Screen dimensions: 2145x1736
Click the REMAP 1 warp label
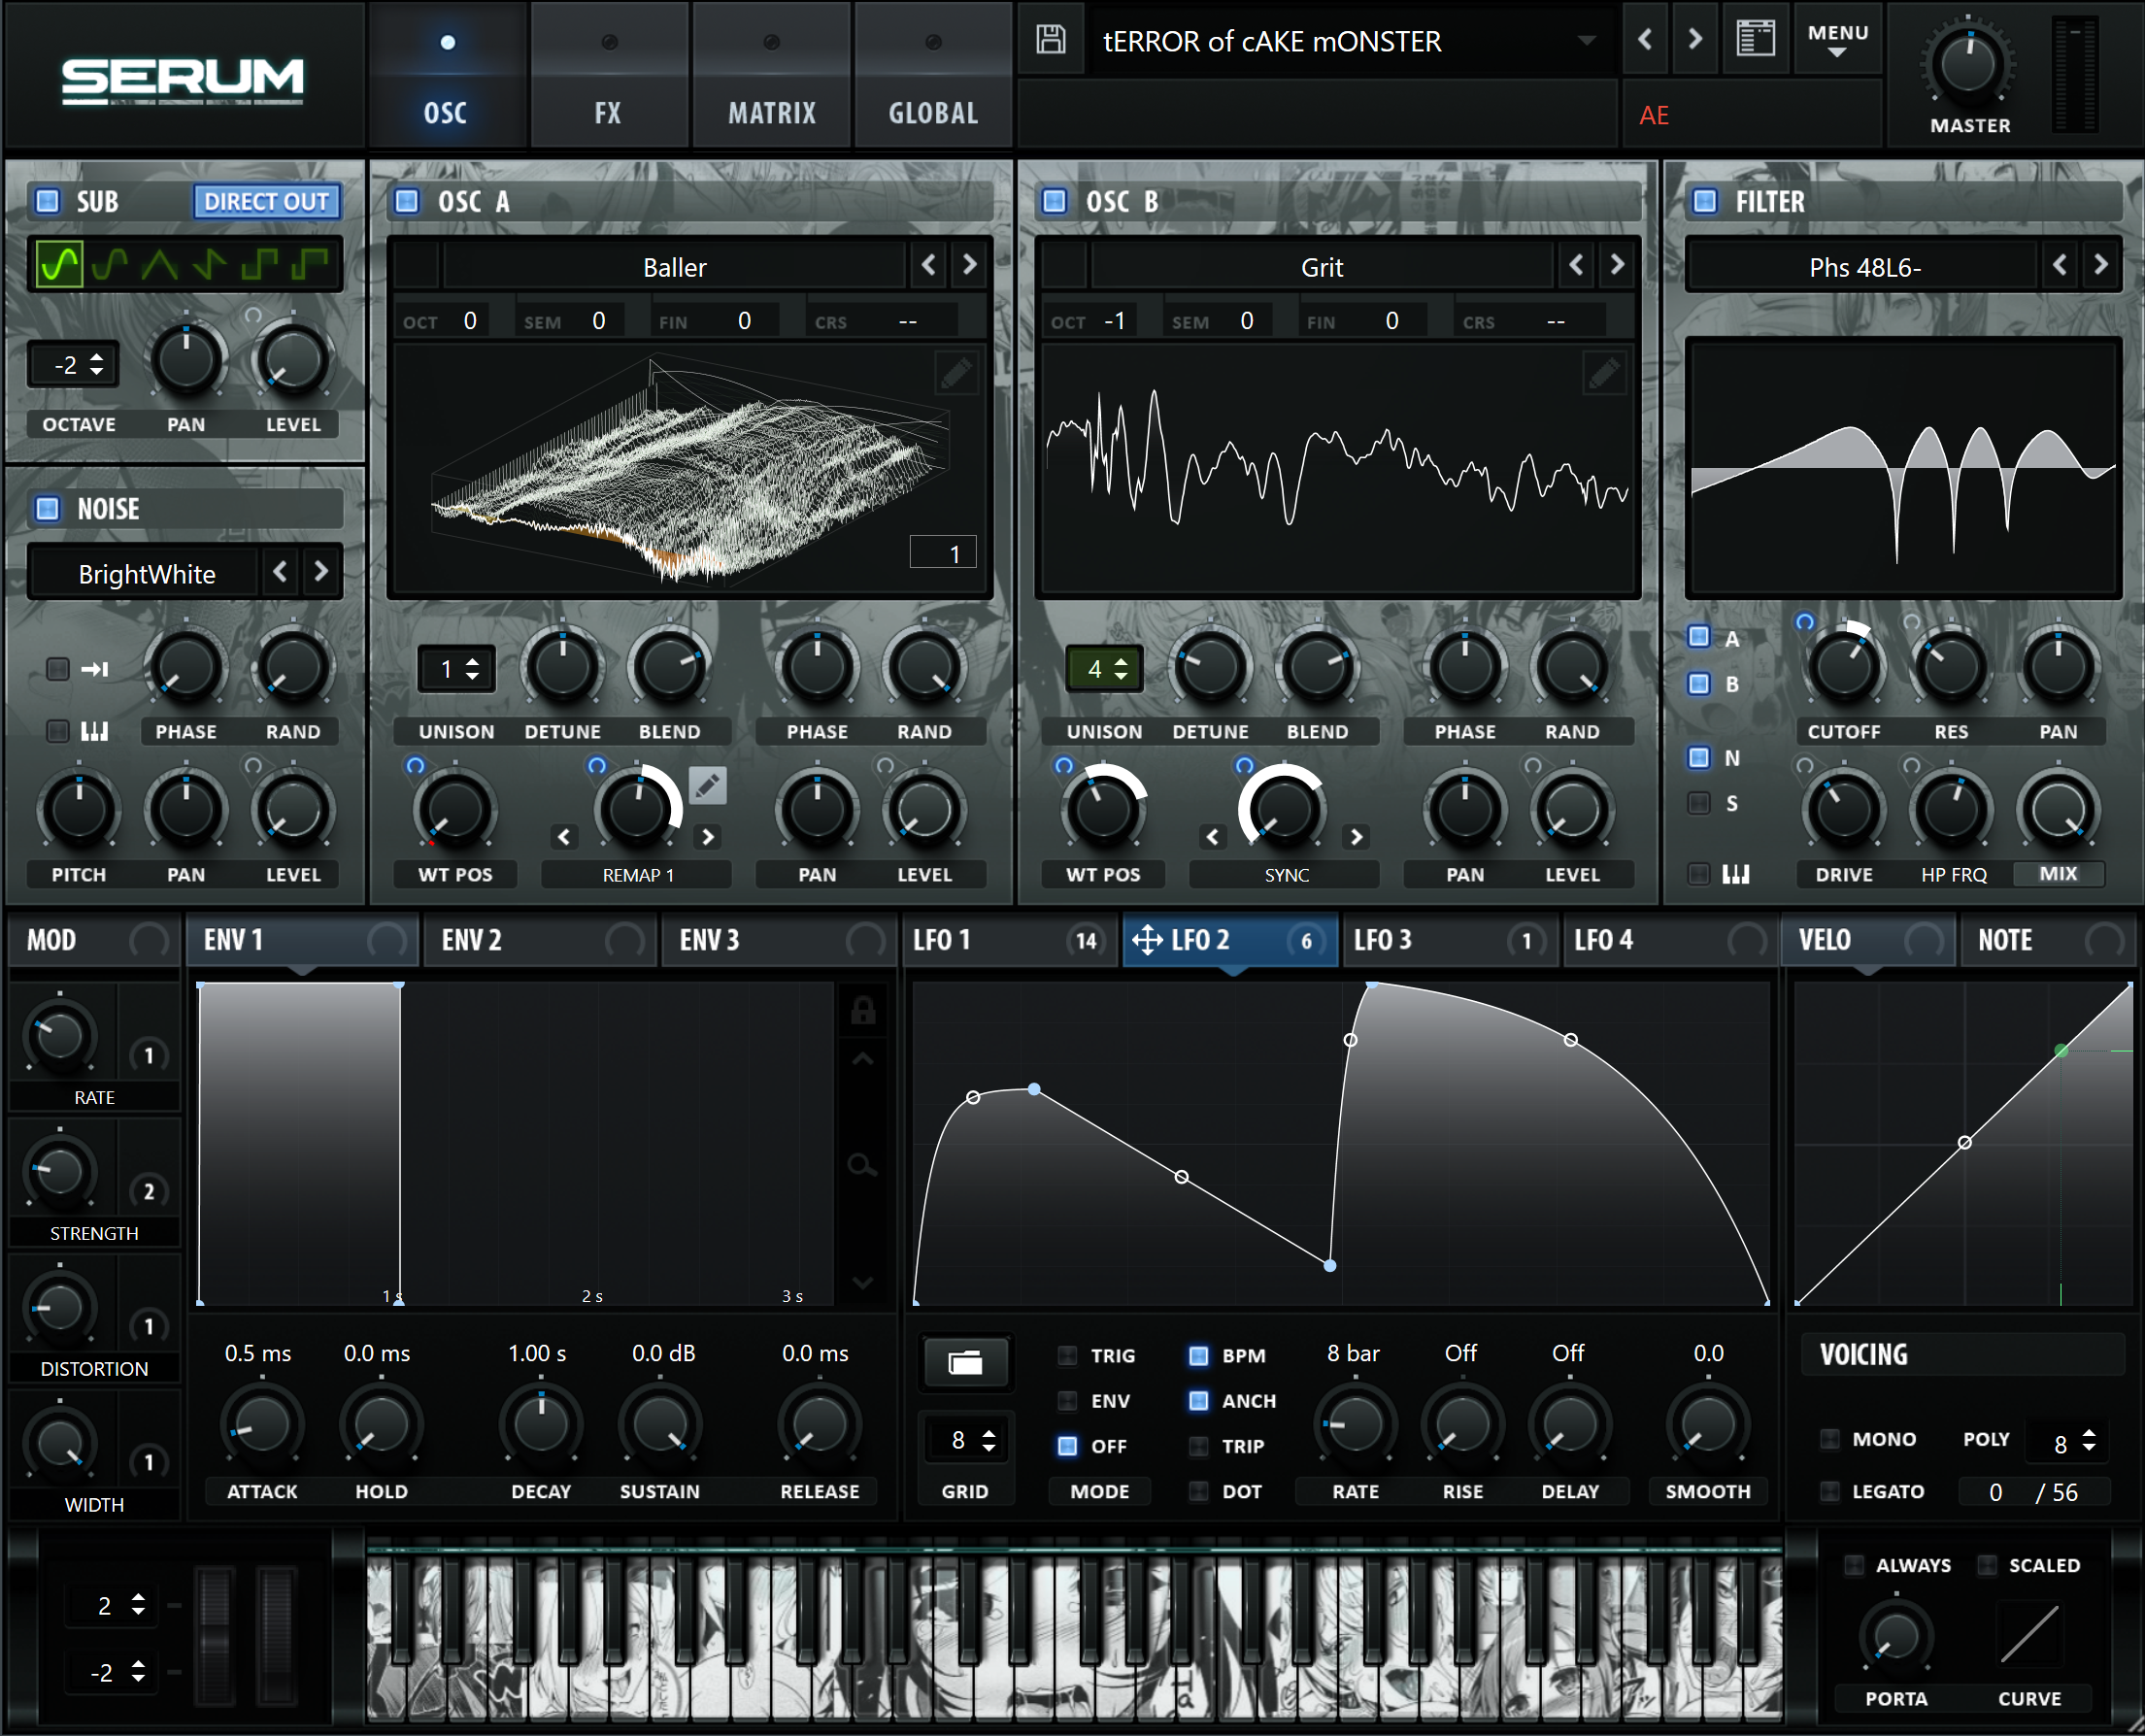tap(637, 874)
